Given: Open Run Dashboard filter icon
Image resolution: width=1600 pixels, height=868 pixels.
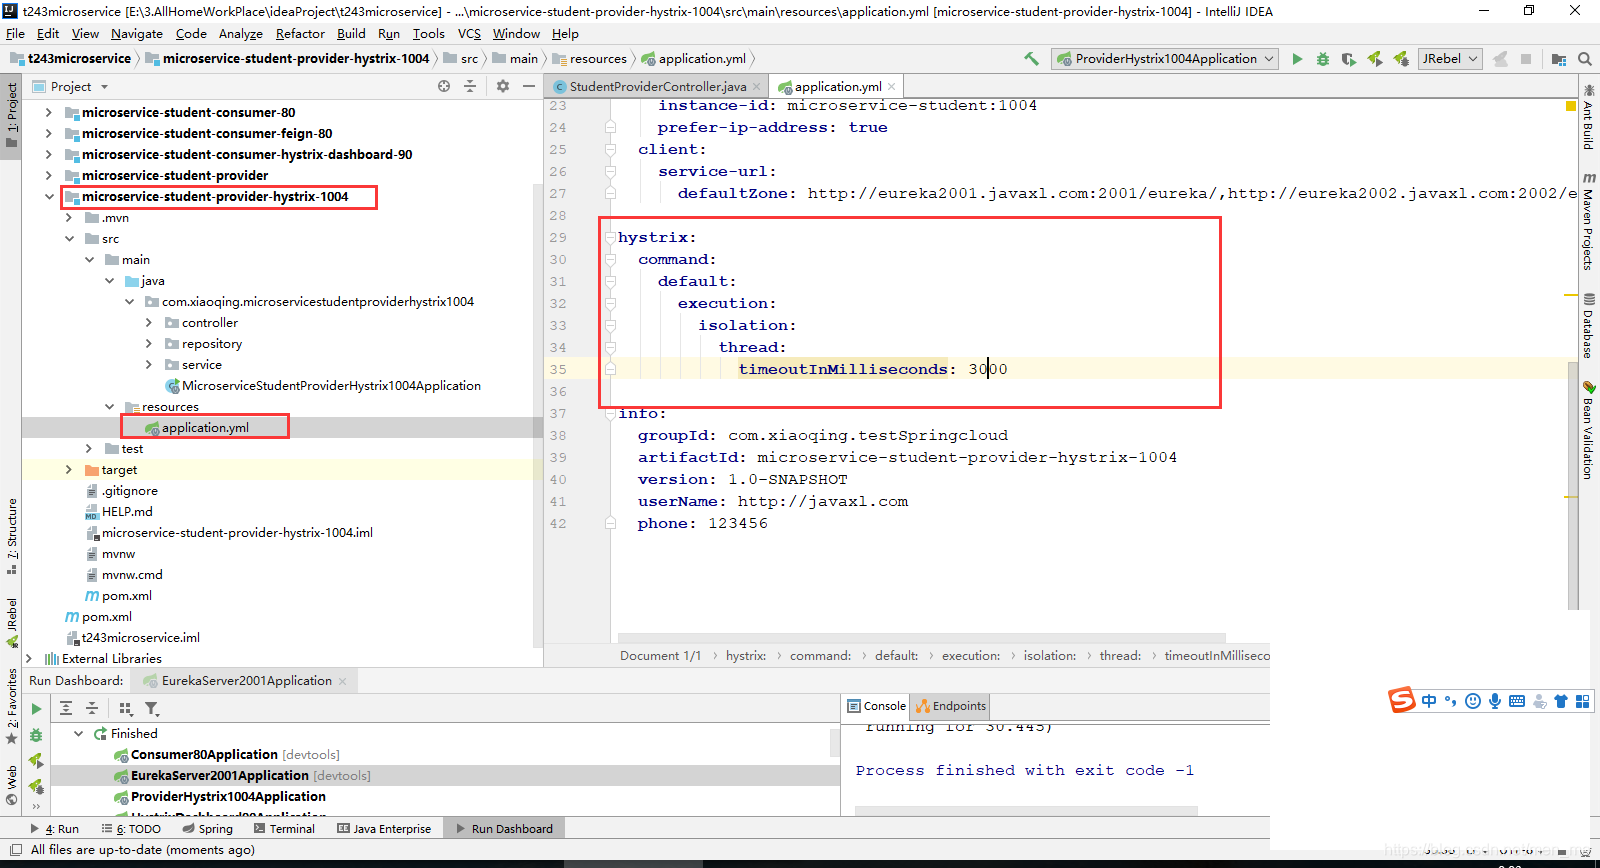Looking at the screenshot, I should point(152,708).
